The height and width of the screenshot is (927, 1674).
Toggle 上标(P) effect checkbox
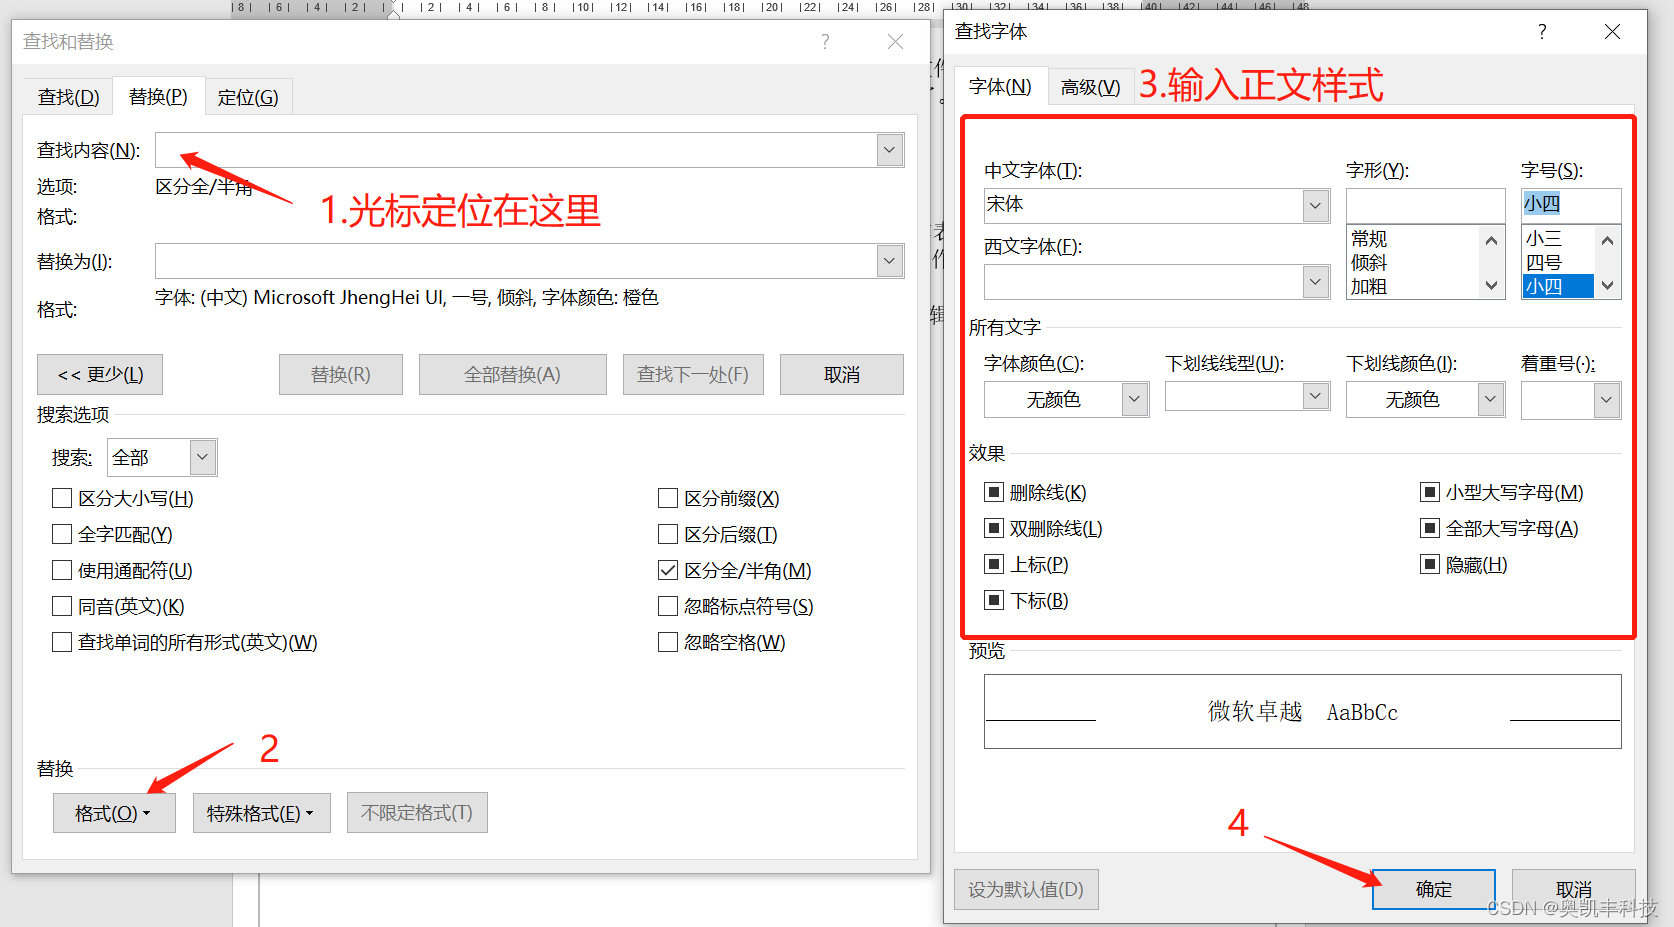(x=994, y=564)
